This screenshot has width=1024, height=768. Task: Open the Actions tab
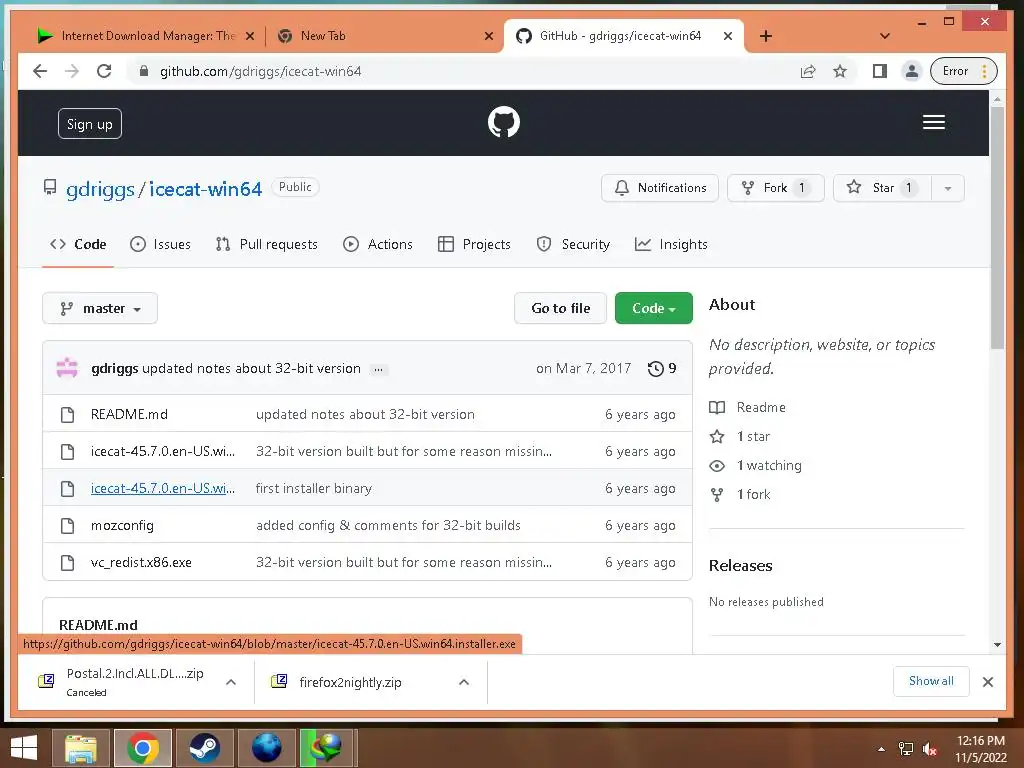378,244
